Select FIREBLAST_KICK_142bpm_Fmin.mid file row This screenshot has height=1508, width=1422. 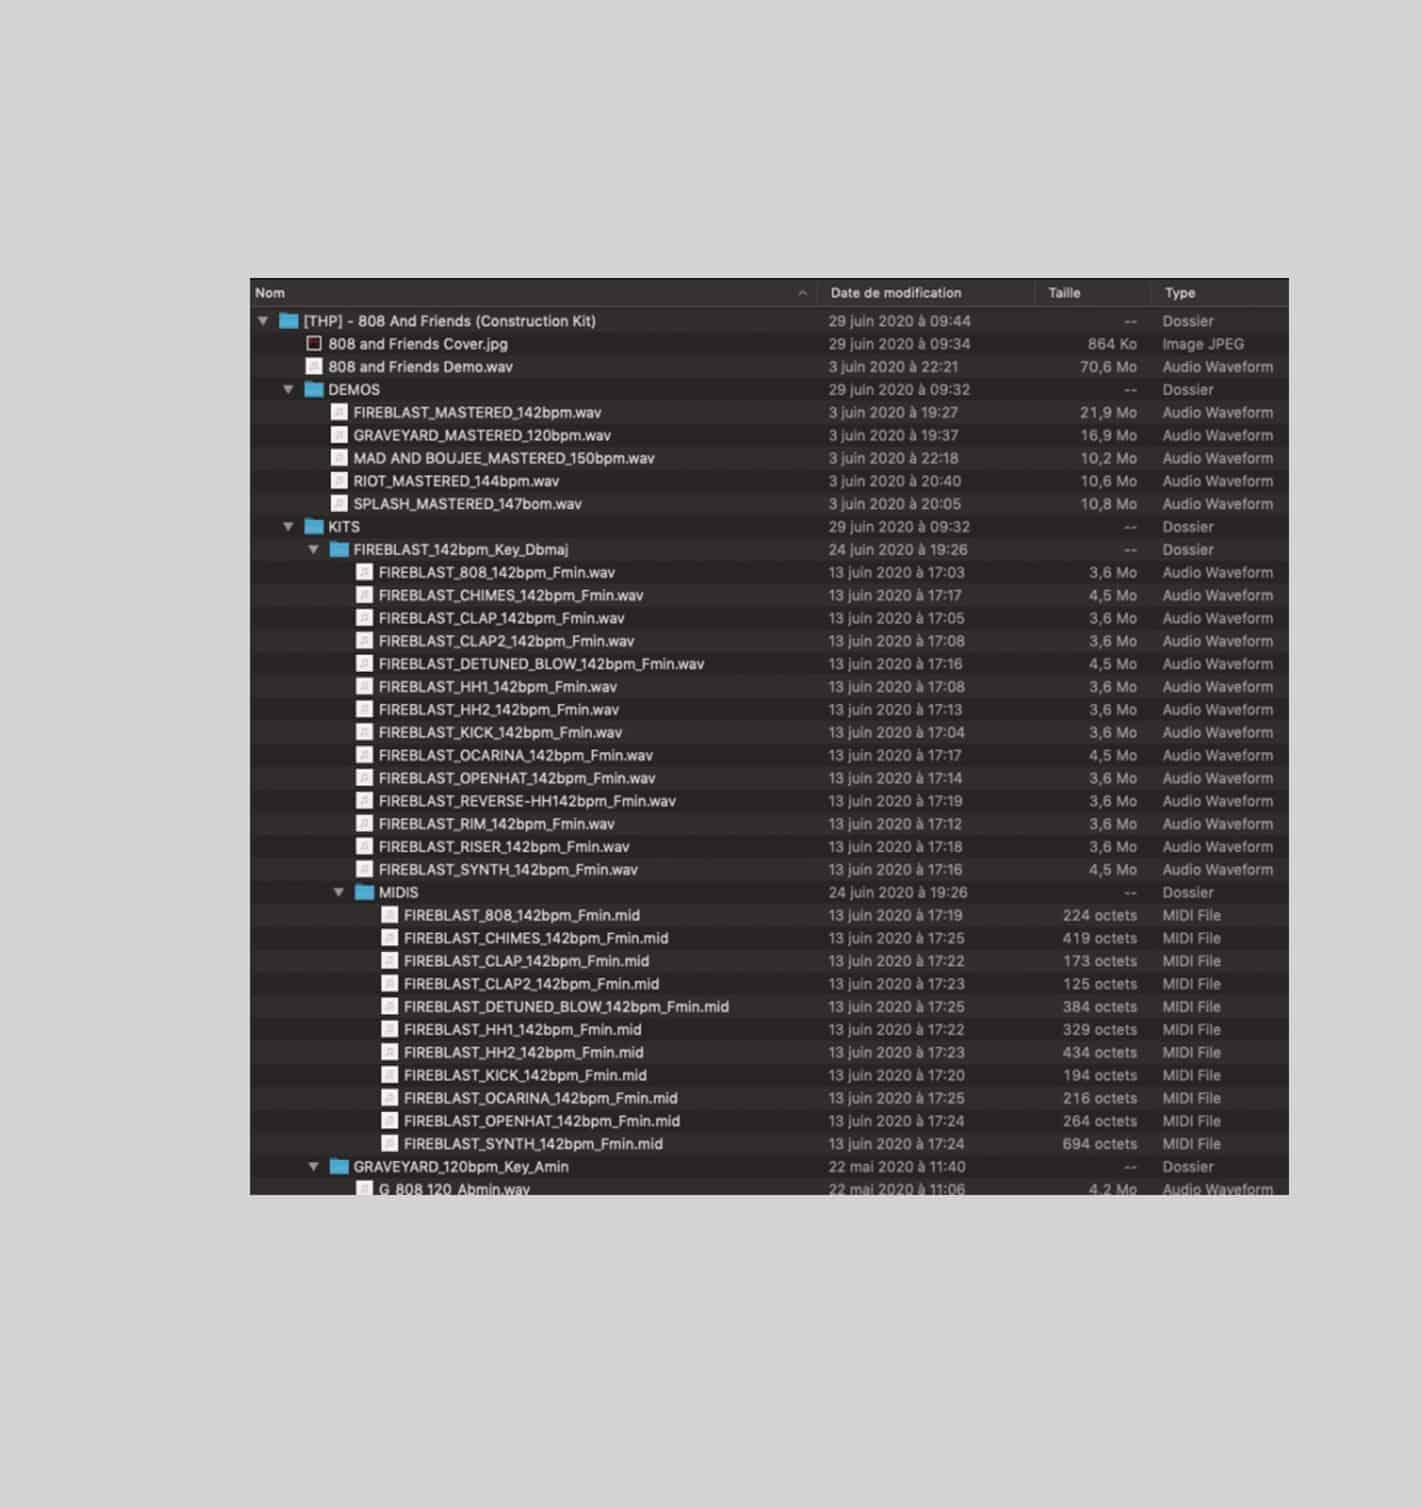525,1076
